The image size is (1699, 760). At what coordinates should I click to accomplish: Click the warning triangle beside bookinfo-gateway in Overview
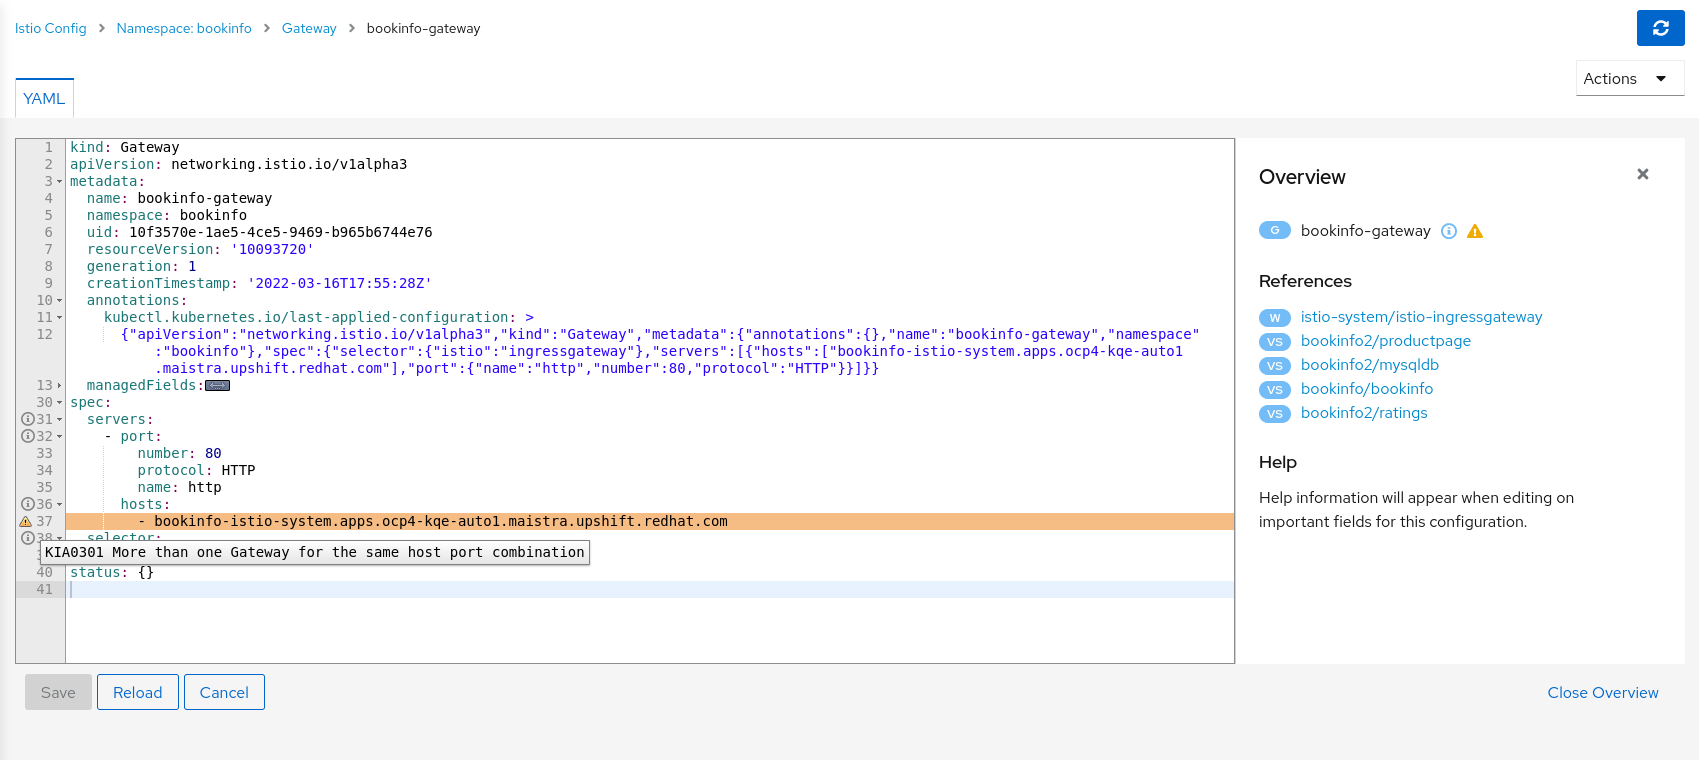(1475, 231)
